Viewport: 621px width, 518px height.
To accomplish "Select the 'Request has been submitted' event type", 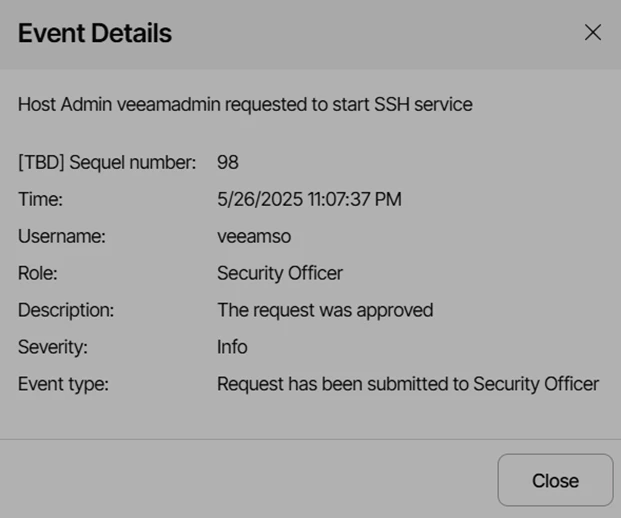I will point(408,384).
